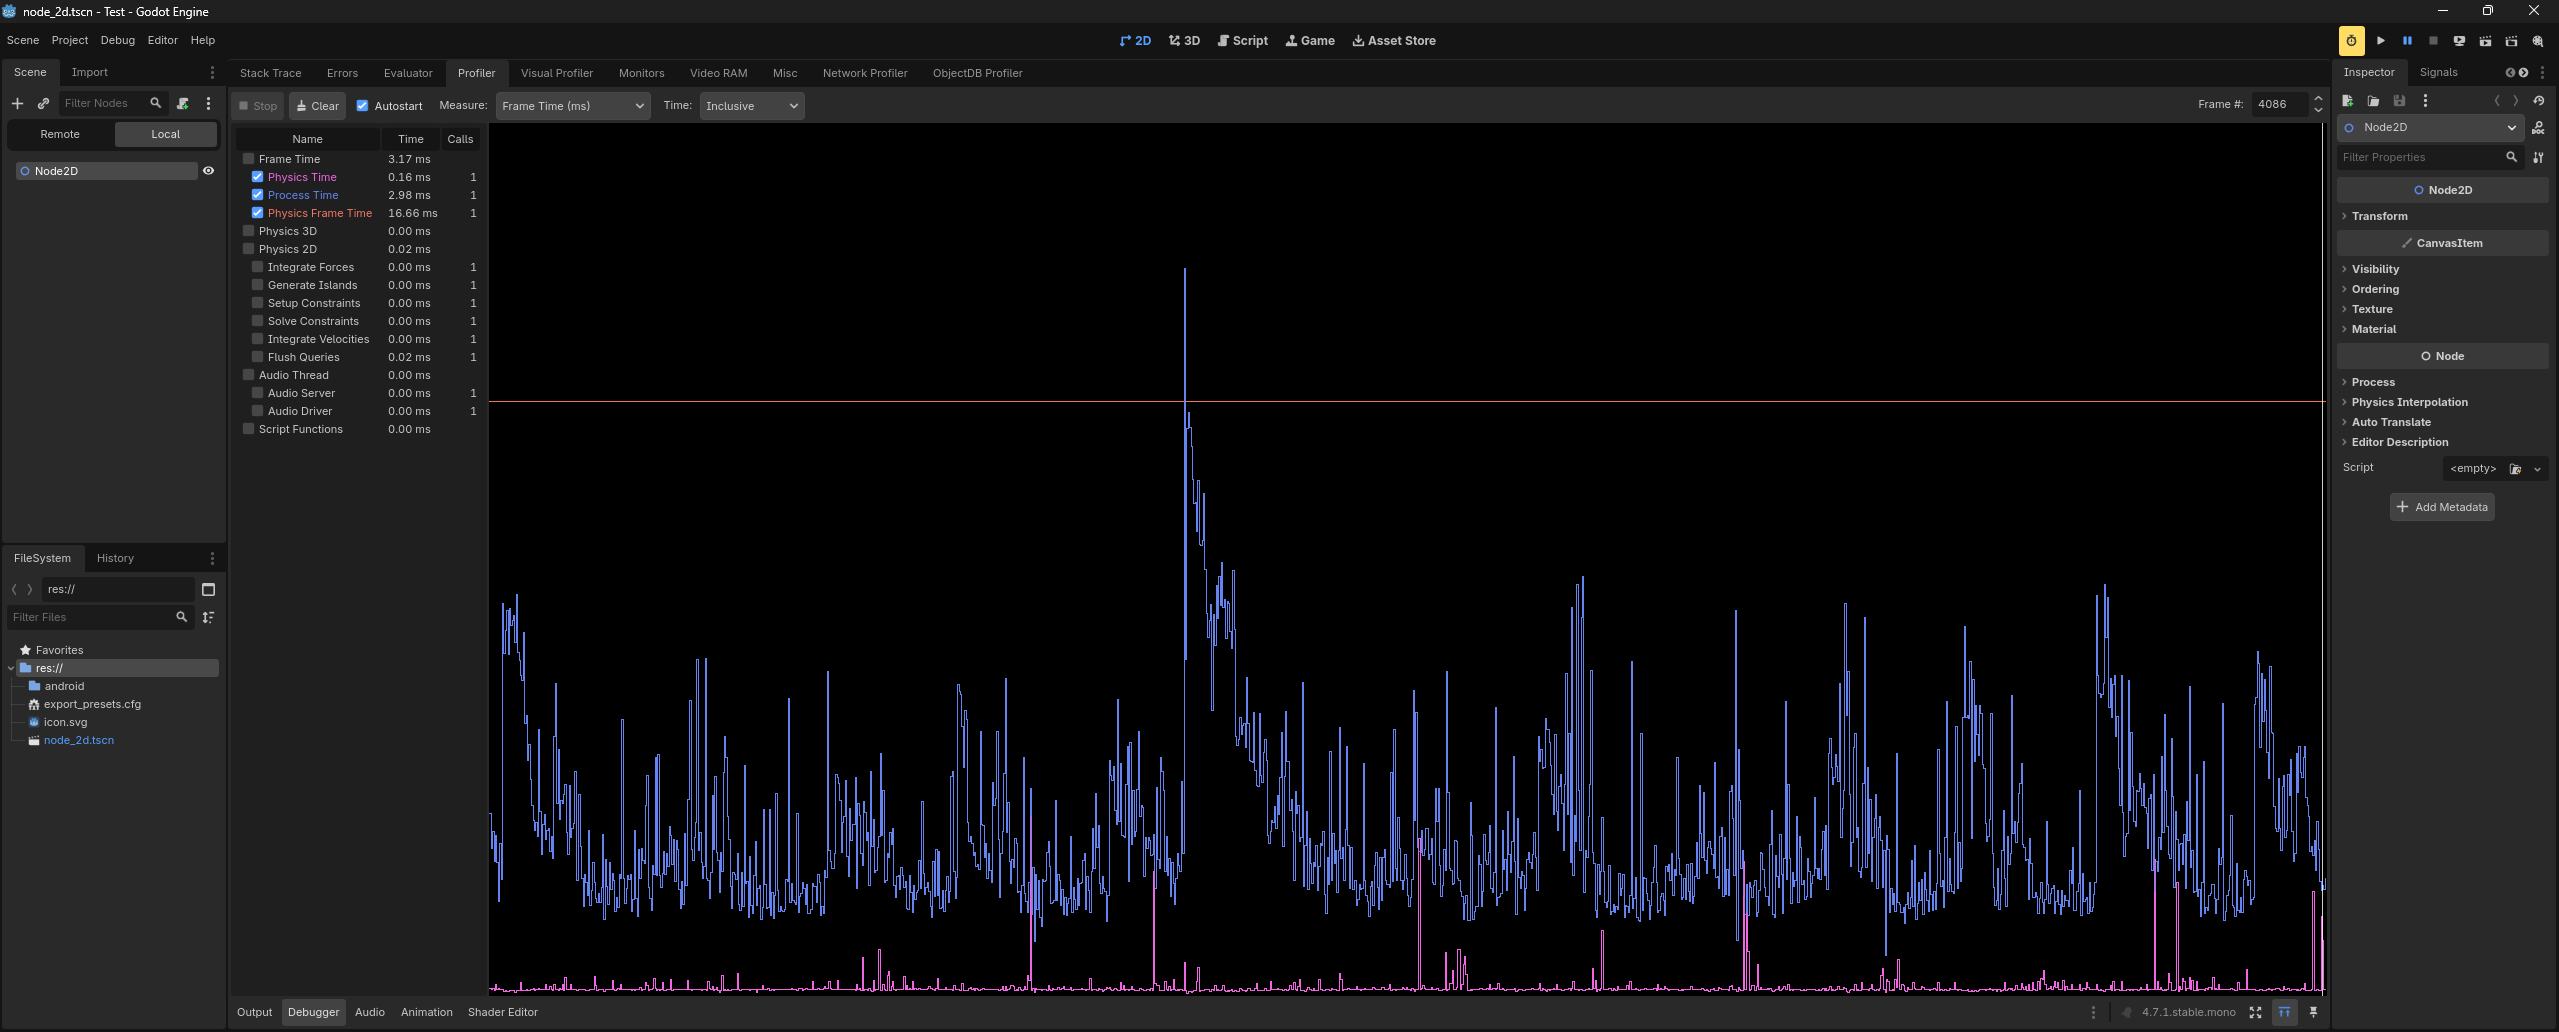Uncheck the Physics Time graph checkbox
2559x1032 pixels.
pyautogui.click(x=257, y=177)
